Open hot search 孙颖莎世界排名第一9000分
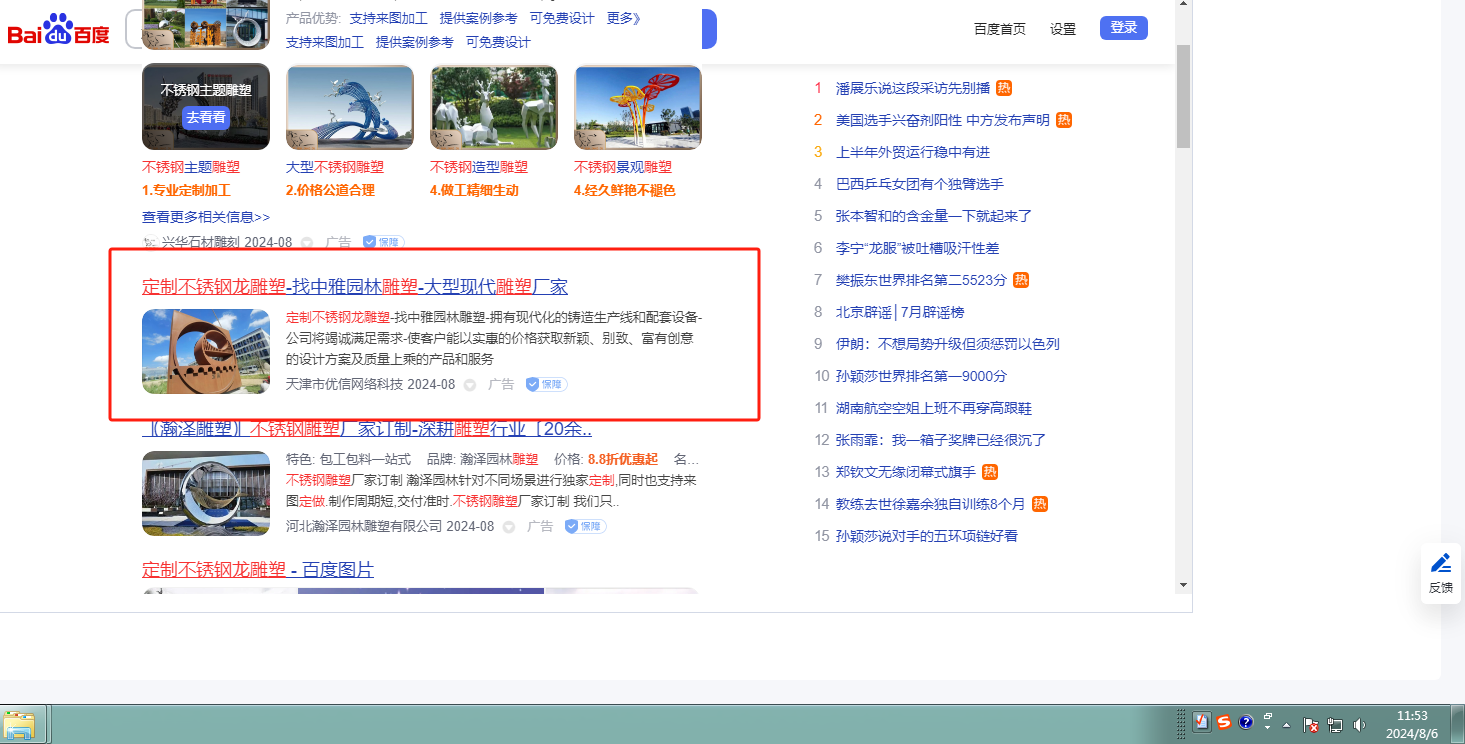Screen dimensions: 1465x744 click(x=922, y=376)
